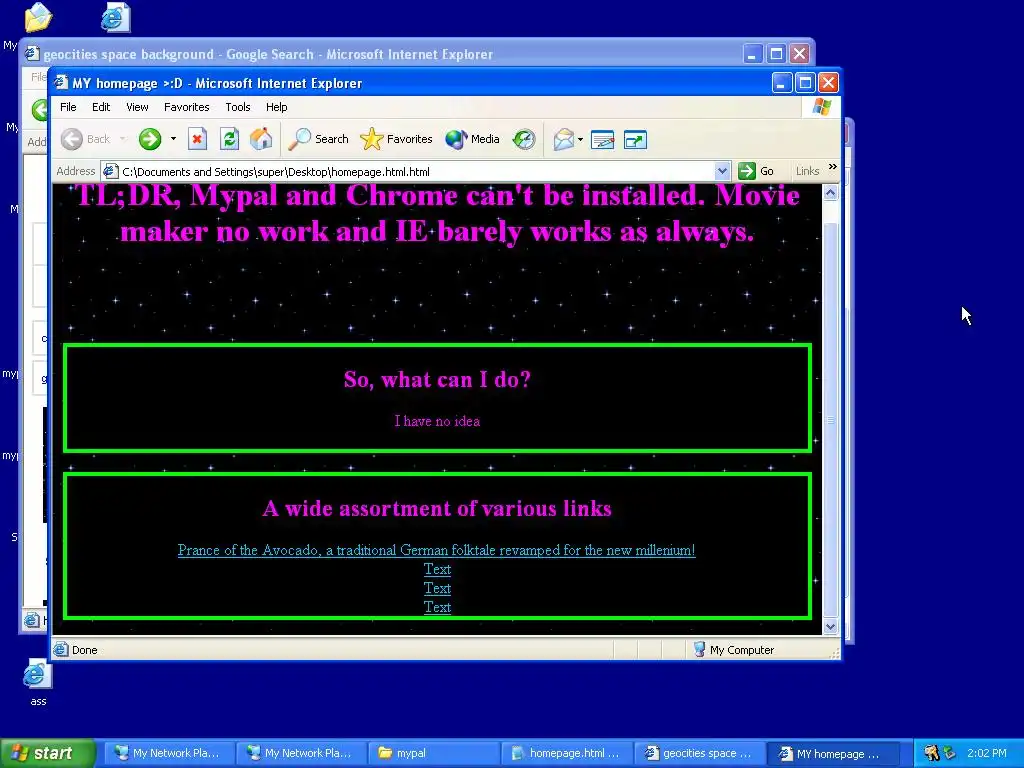Click the vertical scrollbar thumb

(x=830, y=419)
